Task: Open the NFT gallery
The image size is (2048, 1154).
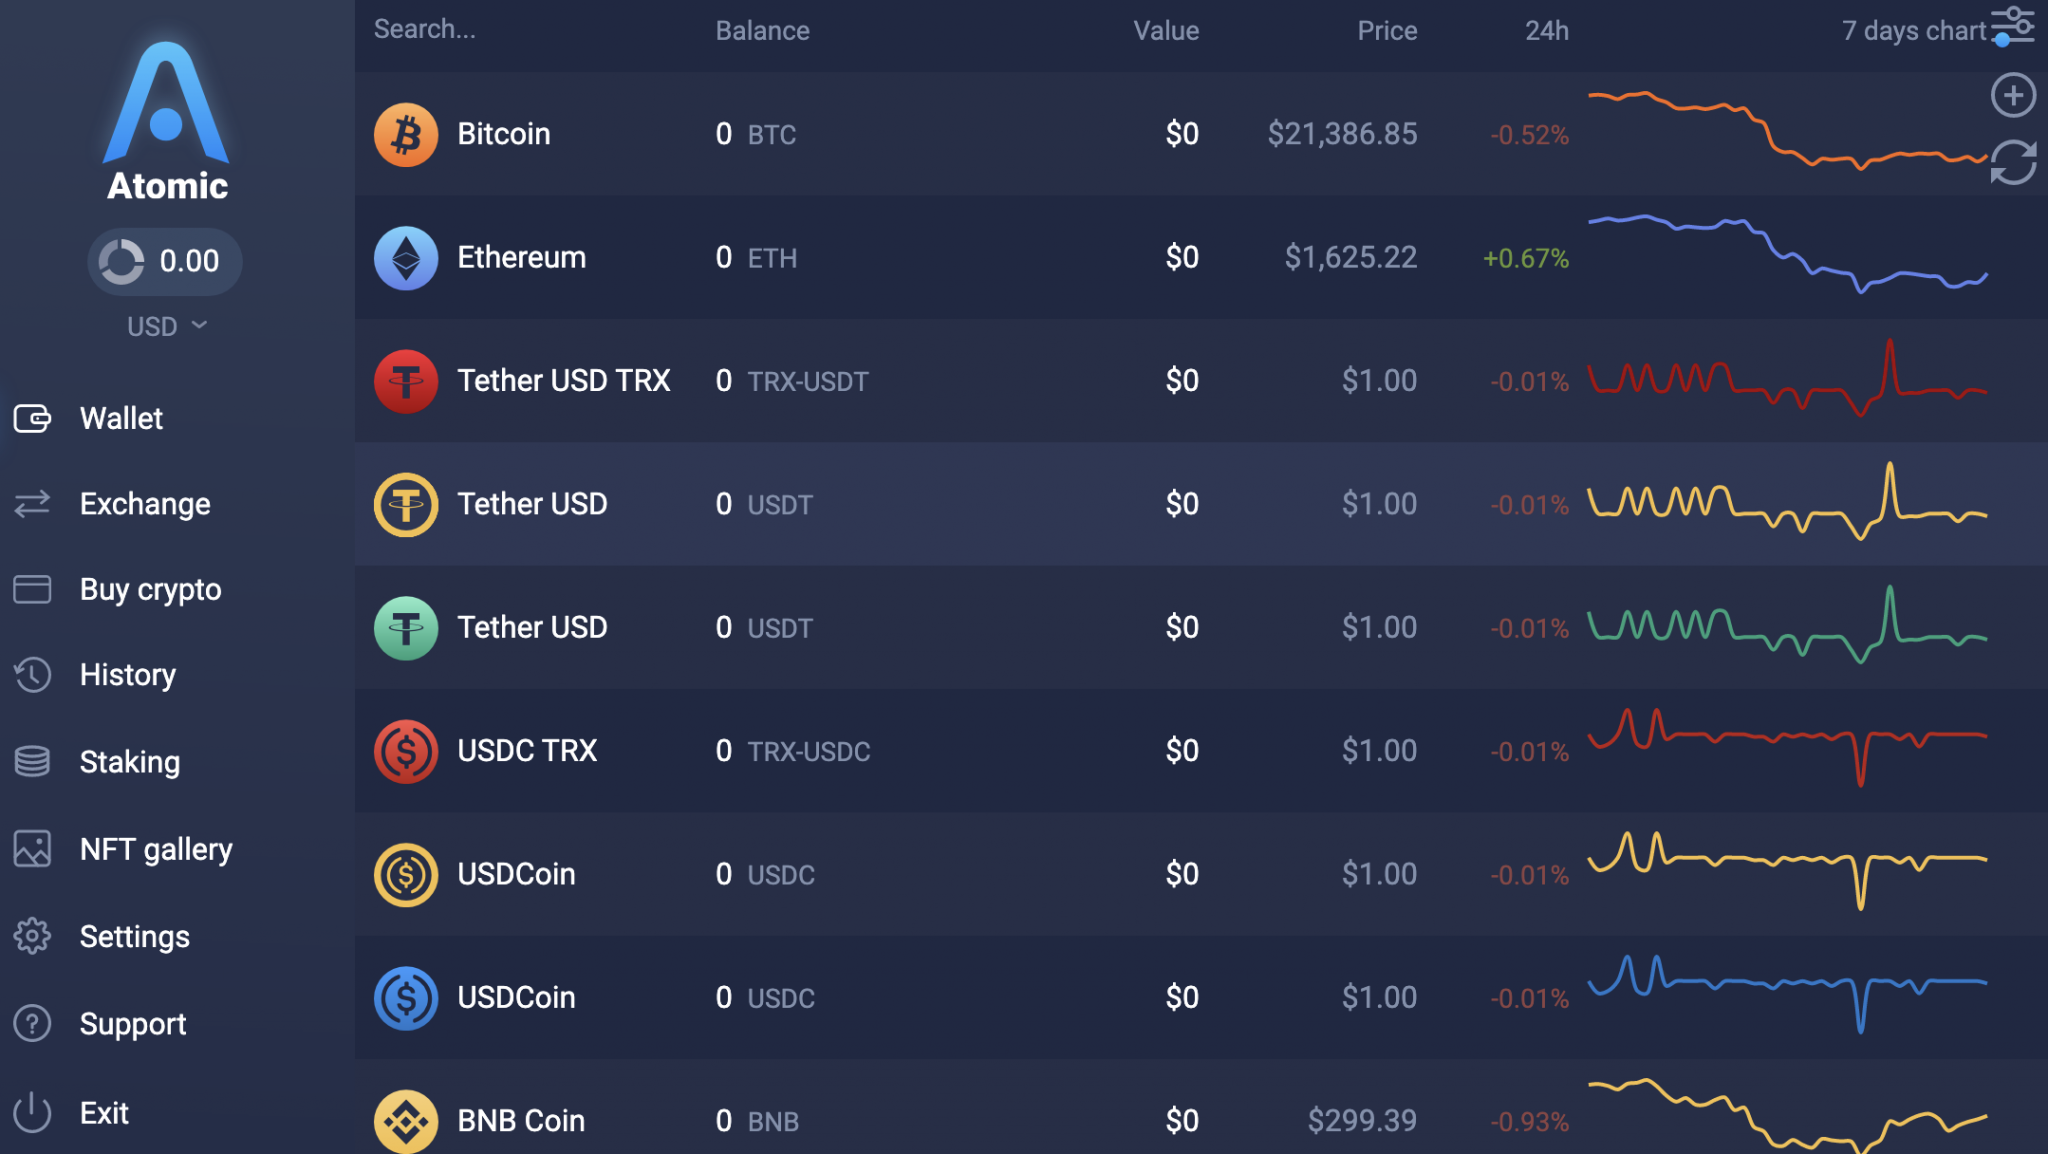Action: point(154,848)
